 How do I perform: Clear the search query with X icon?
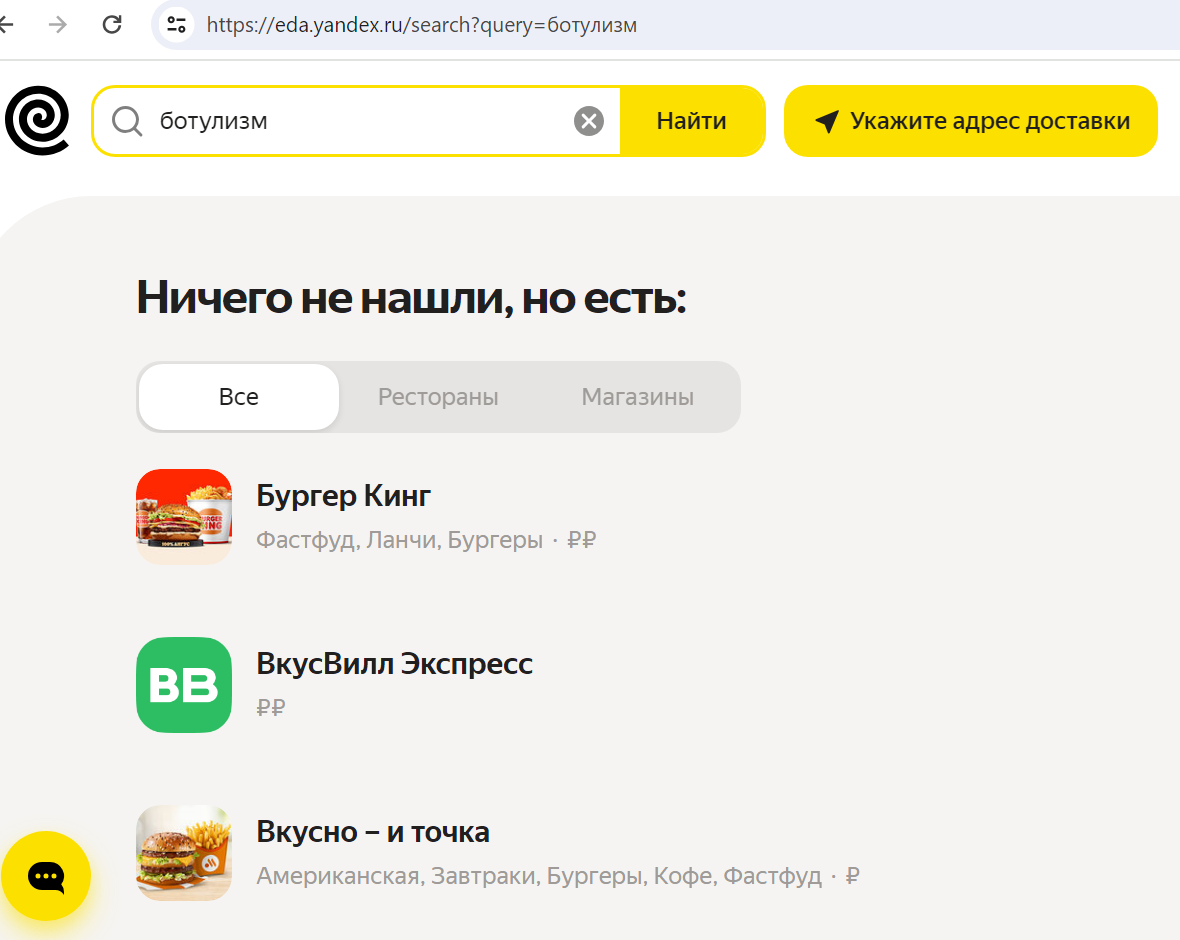588,121
